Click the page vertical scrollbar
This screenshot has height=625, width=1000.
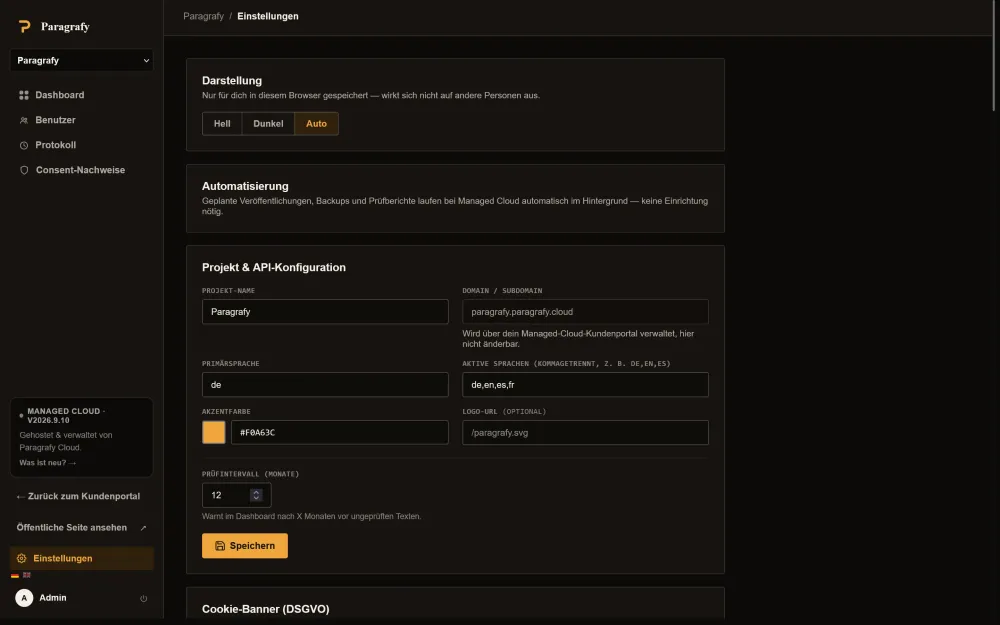[996, 56]
